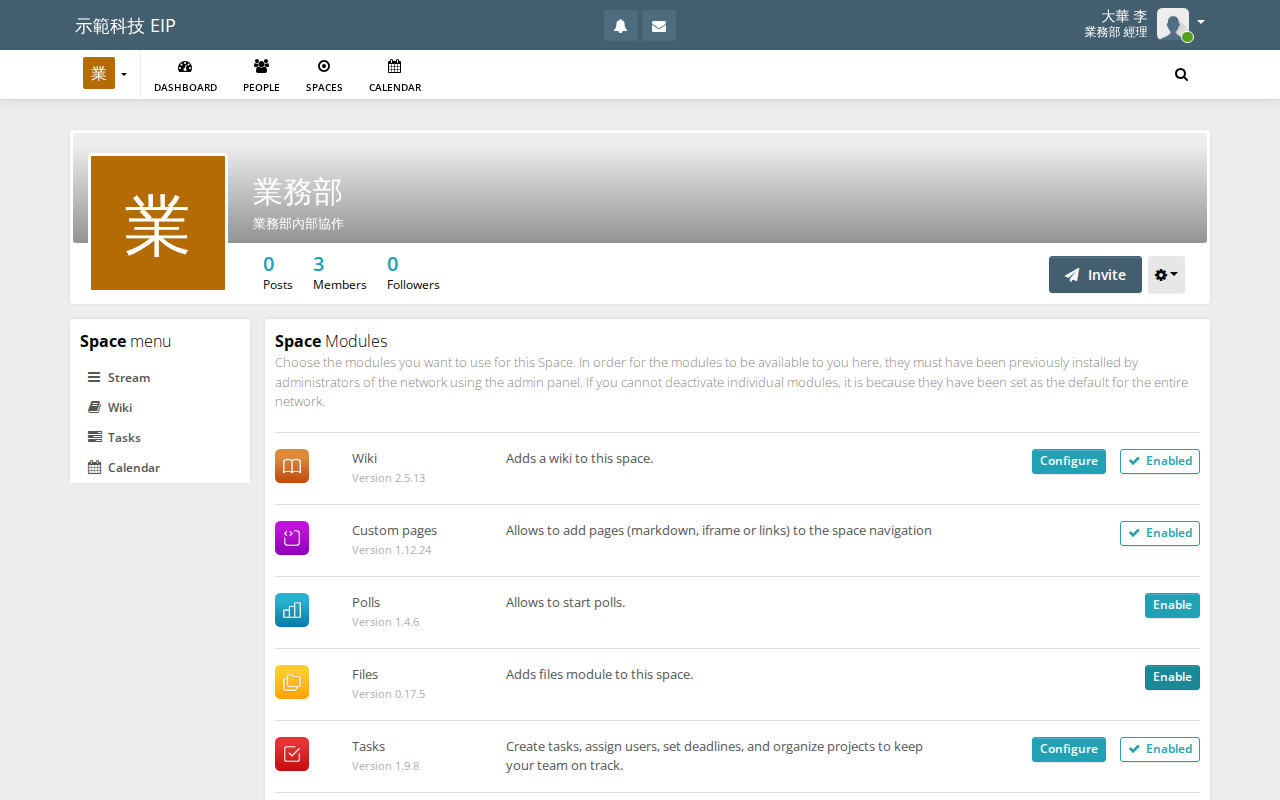Expand the user account menu arrow
Image resolution: width=1280 pixels, height=800 pixels.
point(1201,21)
